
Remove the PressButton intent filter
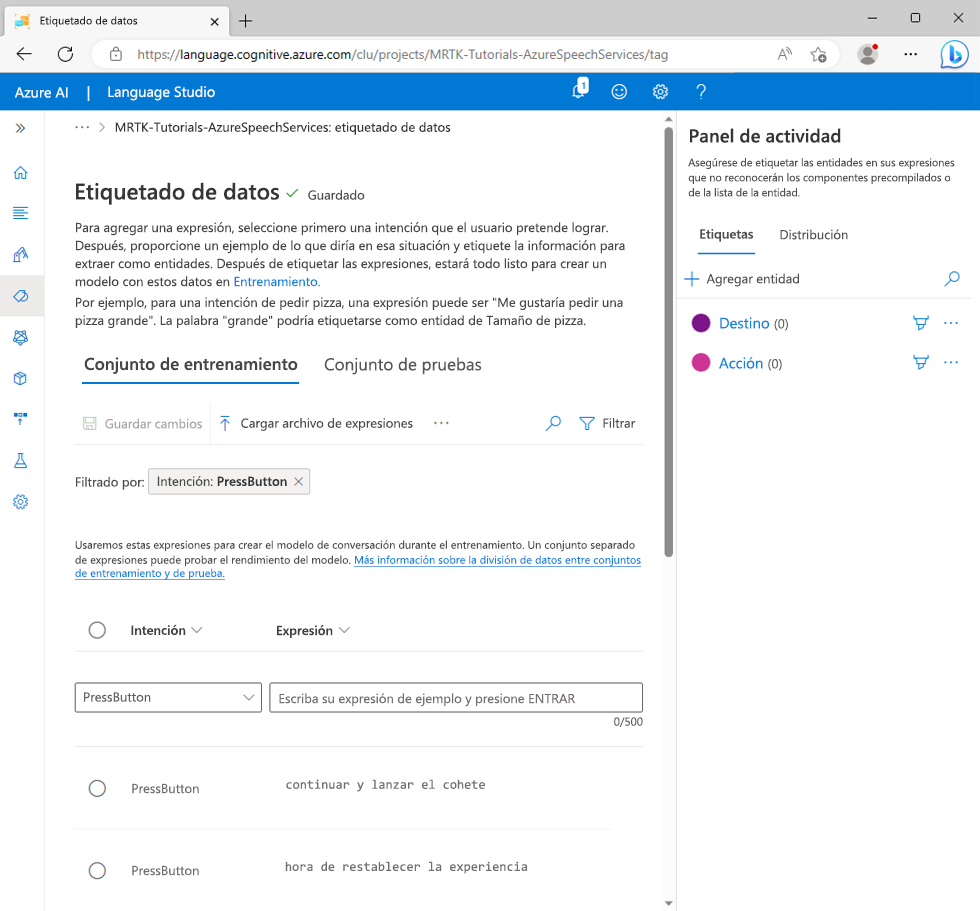(x=299, y=481)
